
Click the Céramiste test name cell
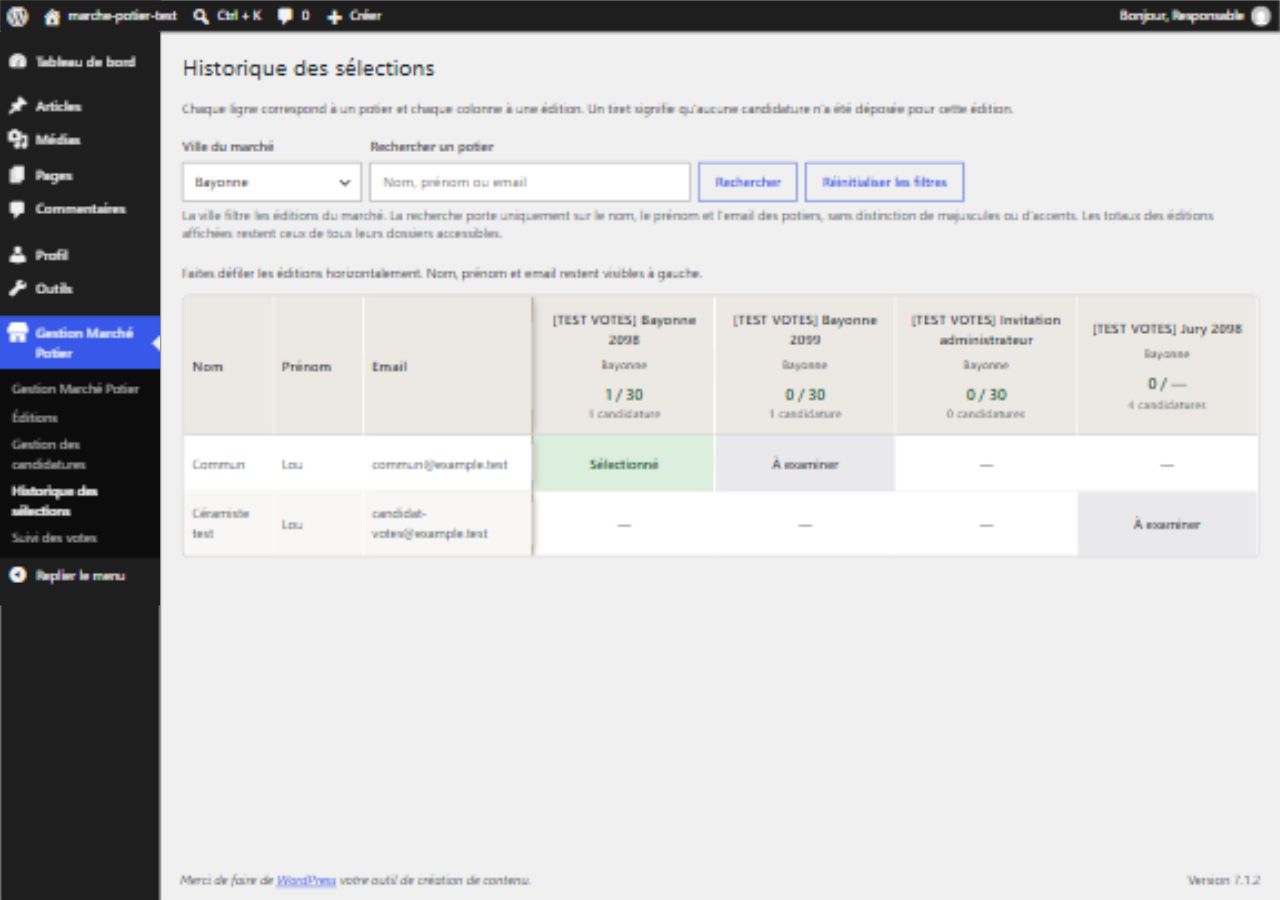point(227,524)
